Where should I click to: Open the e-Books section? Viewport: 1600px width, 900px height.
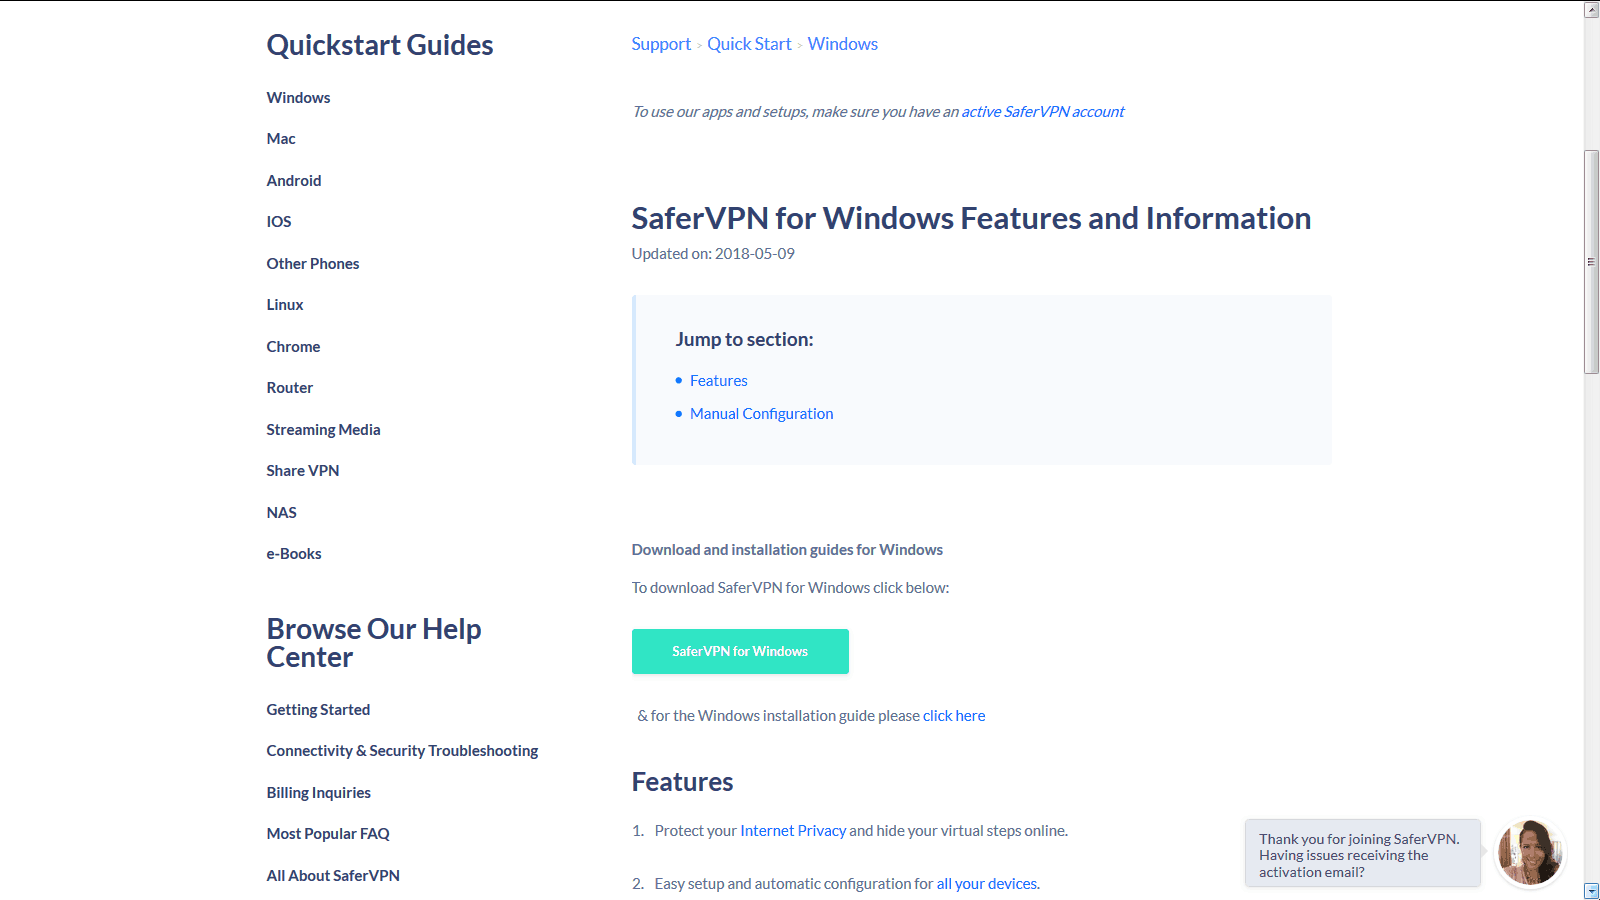(x=294, y=554)
